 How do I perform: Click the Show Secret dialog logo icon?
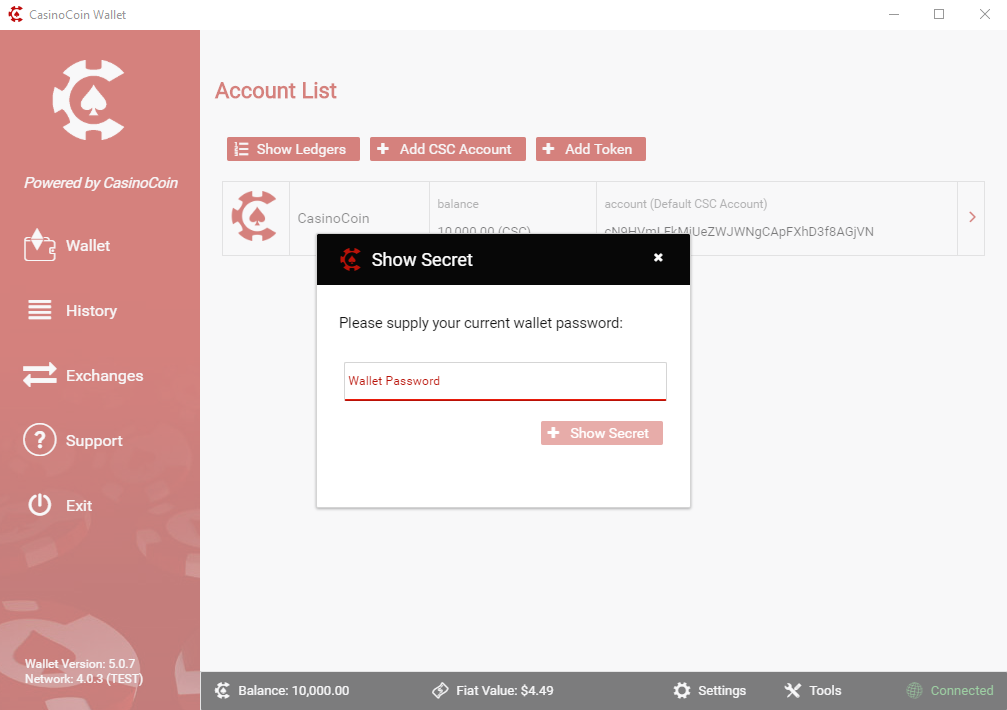[351, 259]
